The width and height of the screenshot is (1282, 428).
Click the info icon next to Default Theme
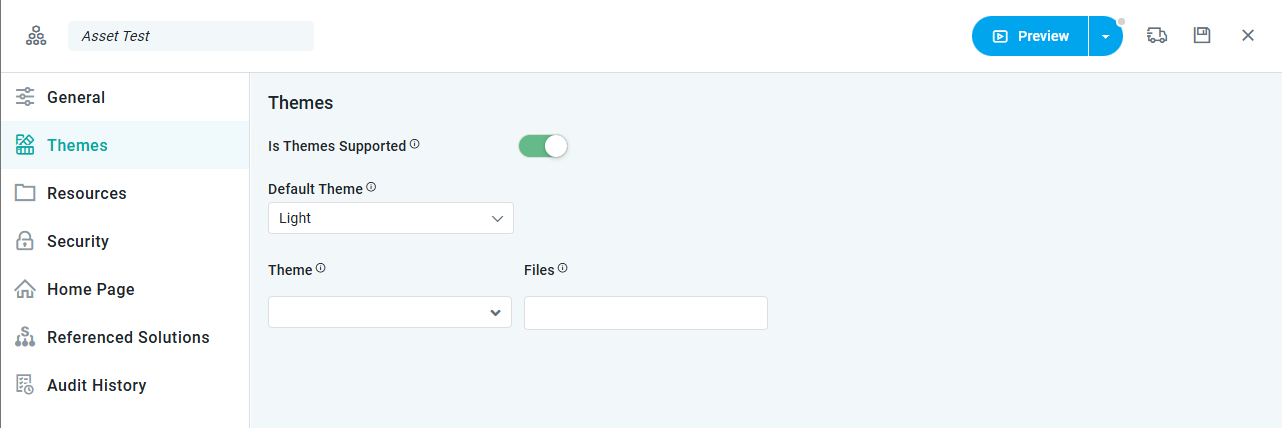371,187
